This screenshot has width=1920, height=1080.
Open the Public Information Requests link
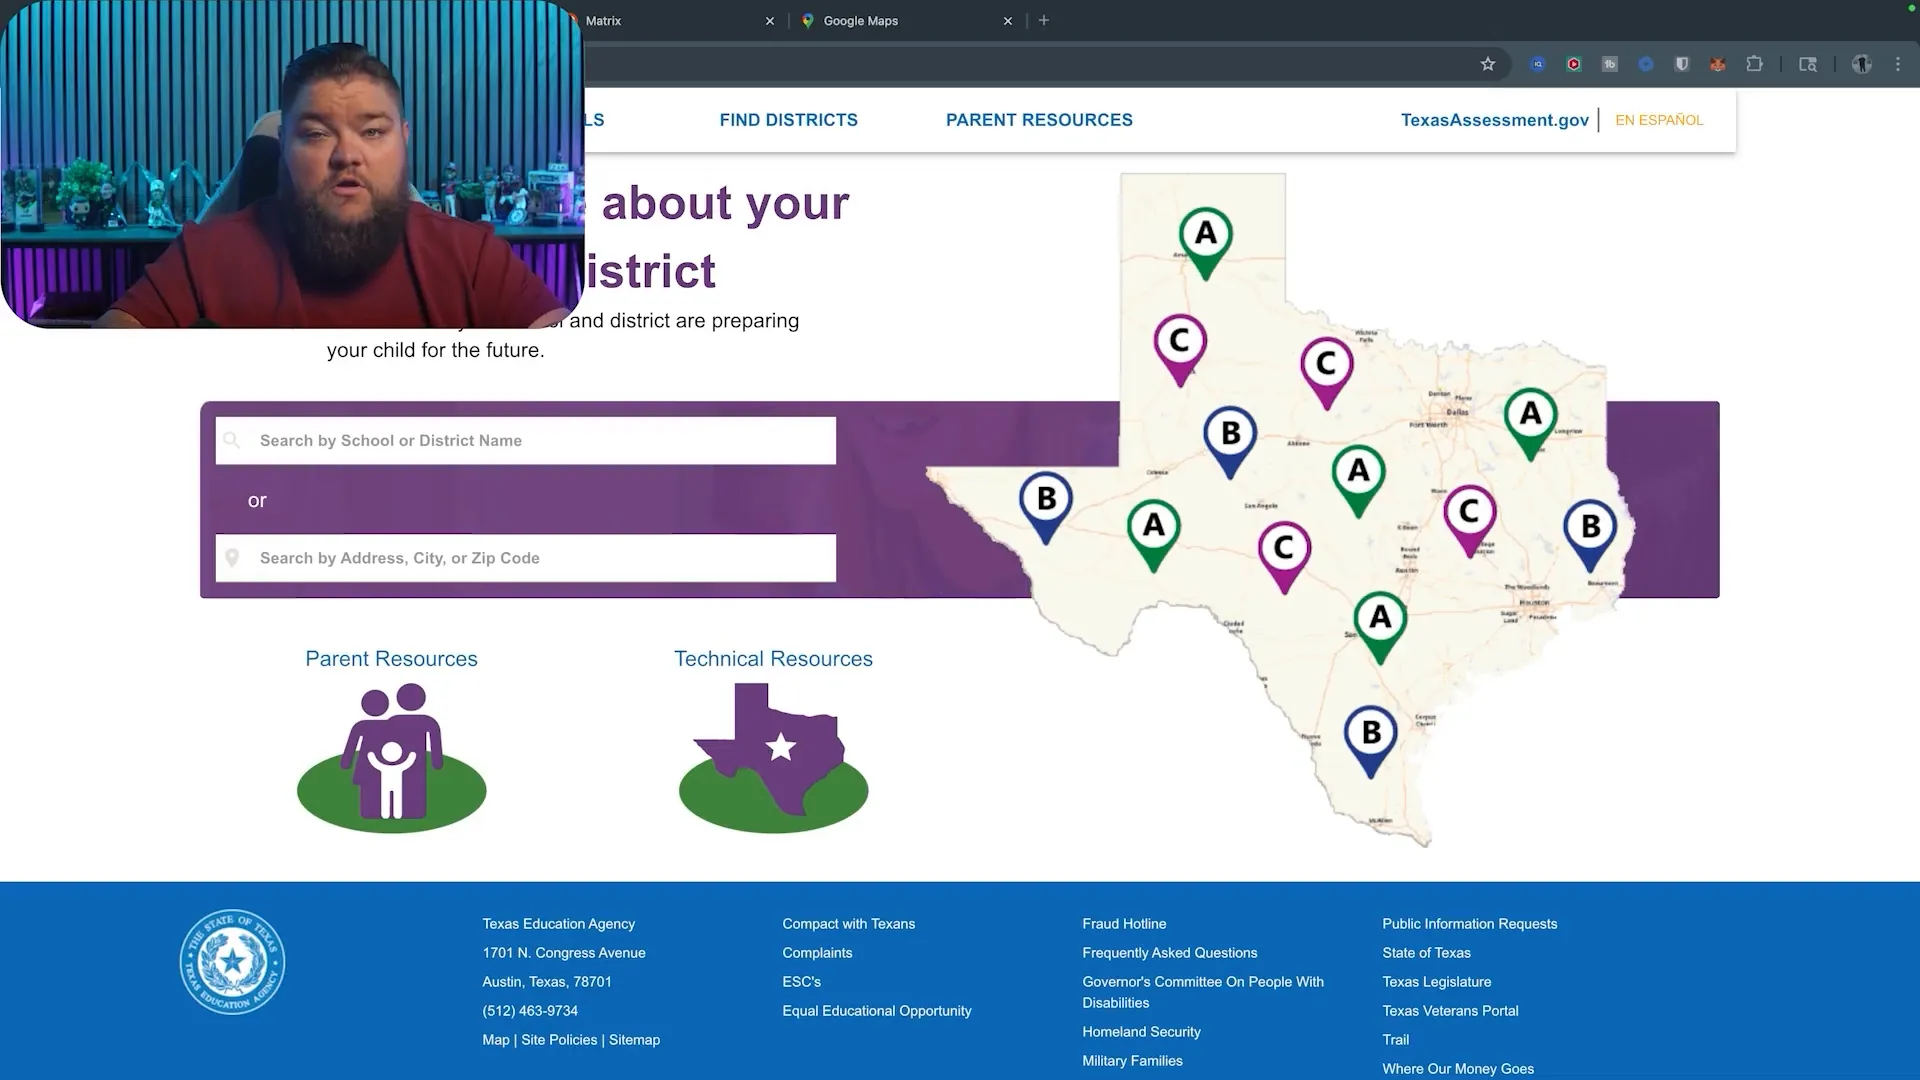pos(1469,924)
